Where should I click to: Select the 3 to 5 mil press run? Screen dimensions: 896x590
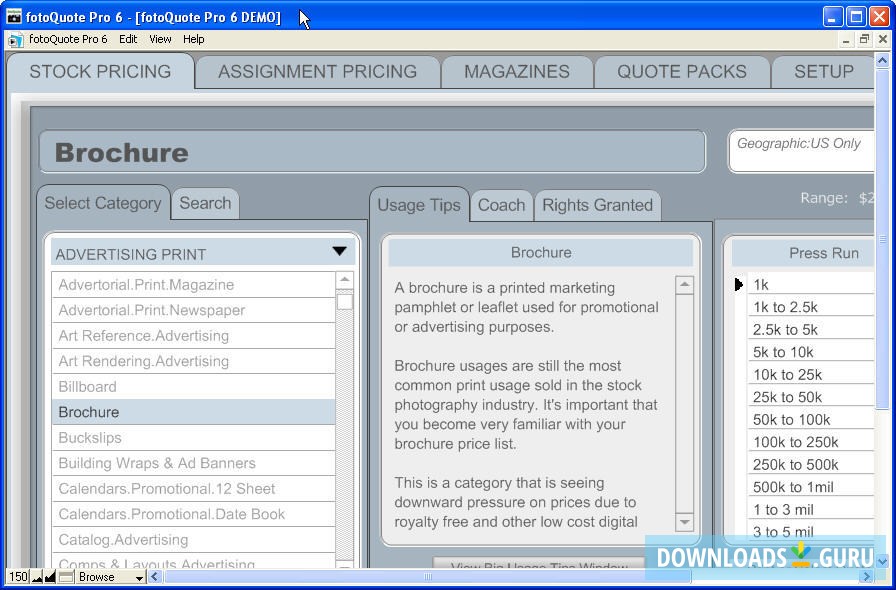click(810, 532)
